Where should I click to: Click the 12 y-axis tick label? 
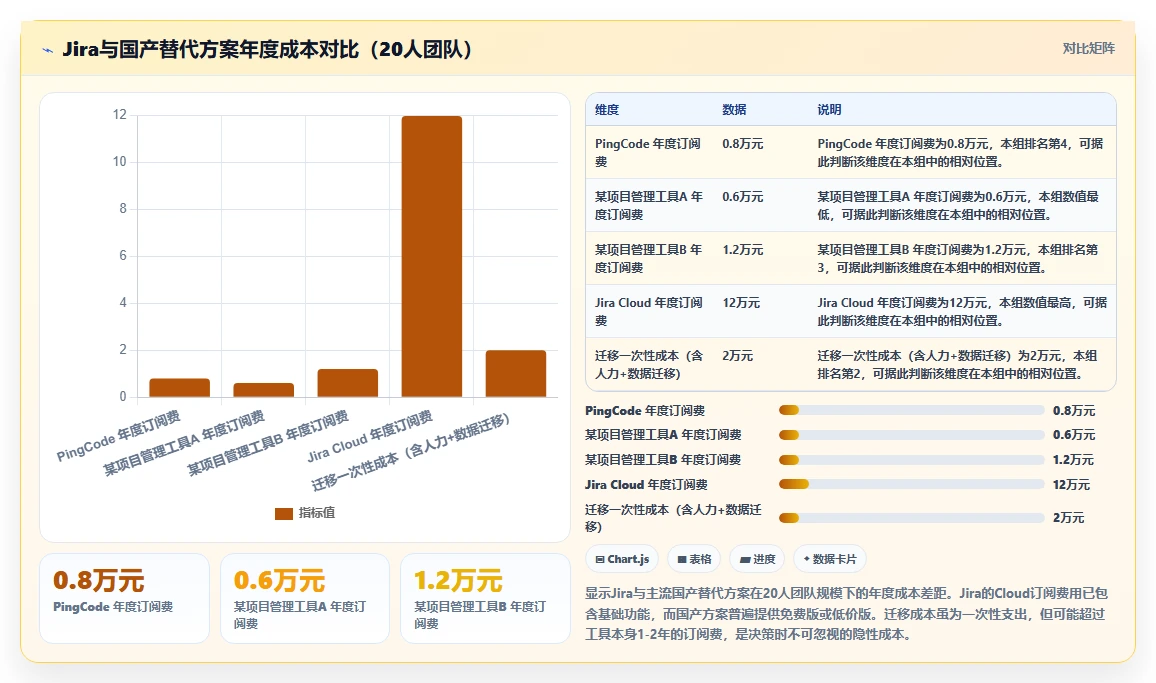(119, 114)
